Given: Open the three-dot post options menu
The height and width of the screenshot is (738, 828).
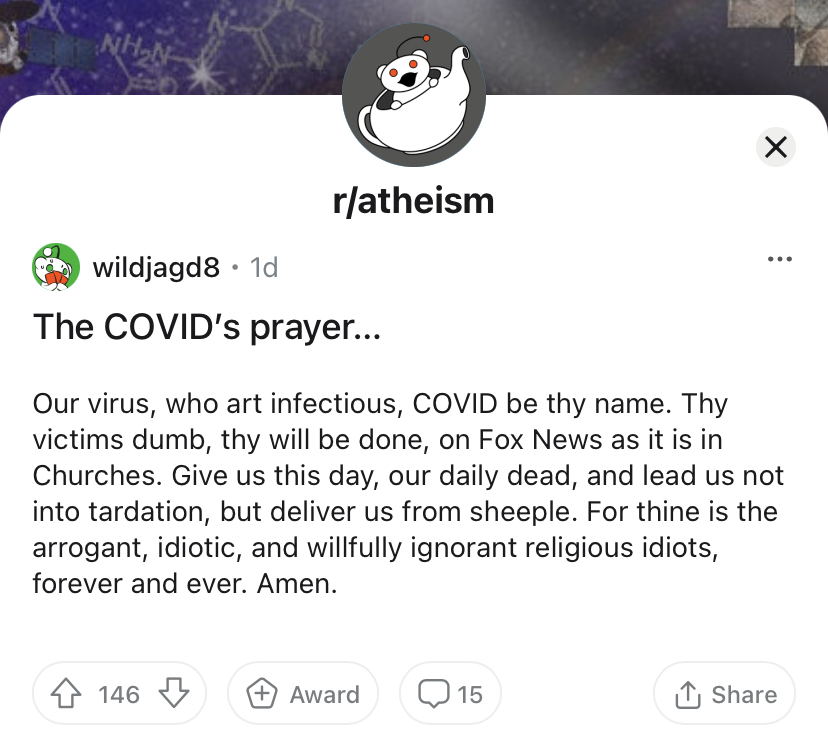Looking at the screenshot, I should (x=779, y=259).
